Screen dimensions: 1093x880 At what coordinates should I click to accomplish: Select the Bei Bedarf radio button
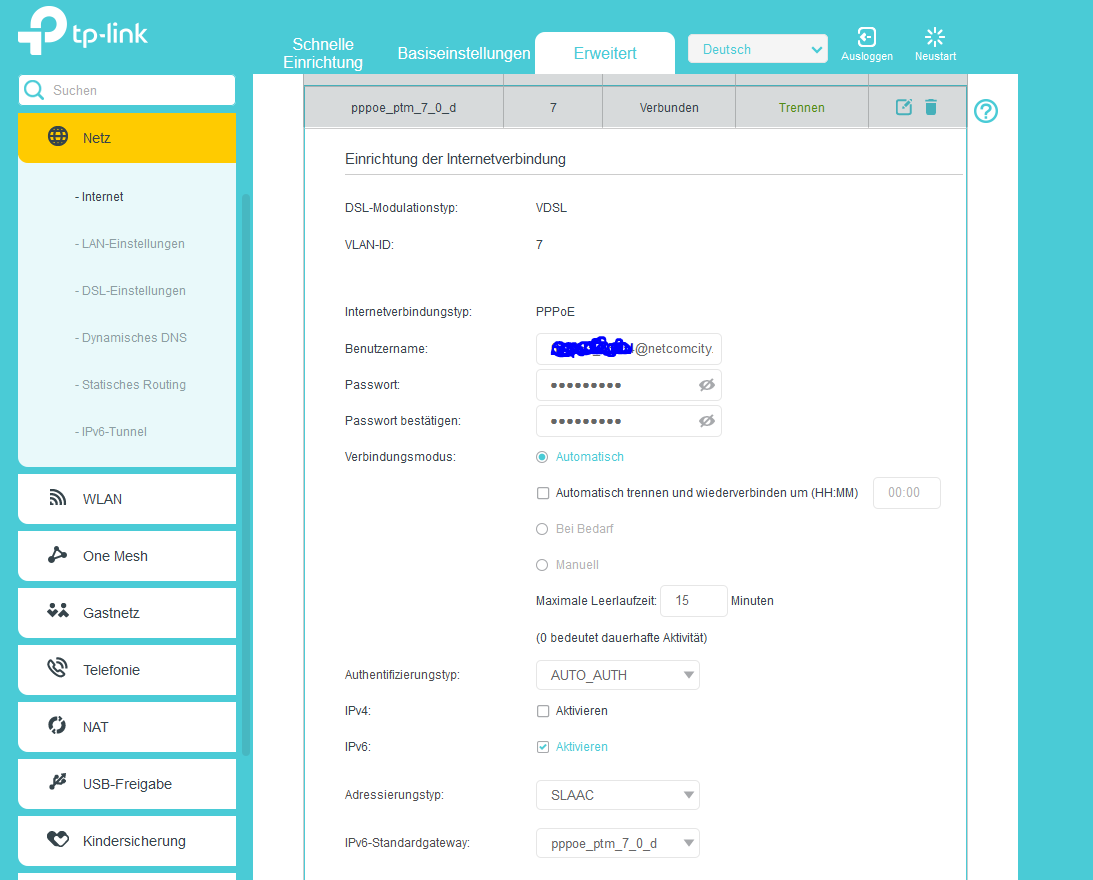(542, 529)
